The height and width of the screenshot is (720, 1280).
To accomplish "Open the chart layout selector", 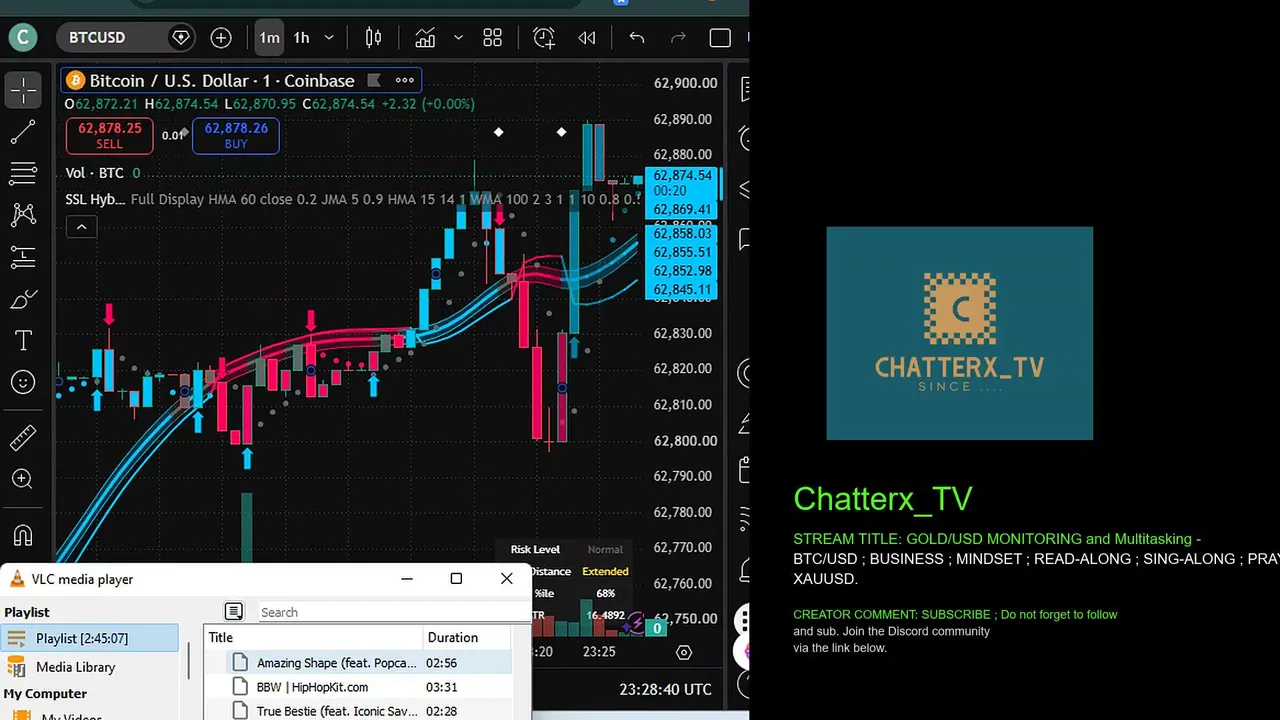I will tap(720, 38).
